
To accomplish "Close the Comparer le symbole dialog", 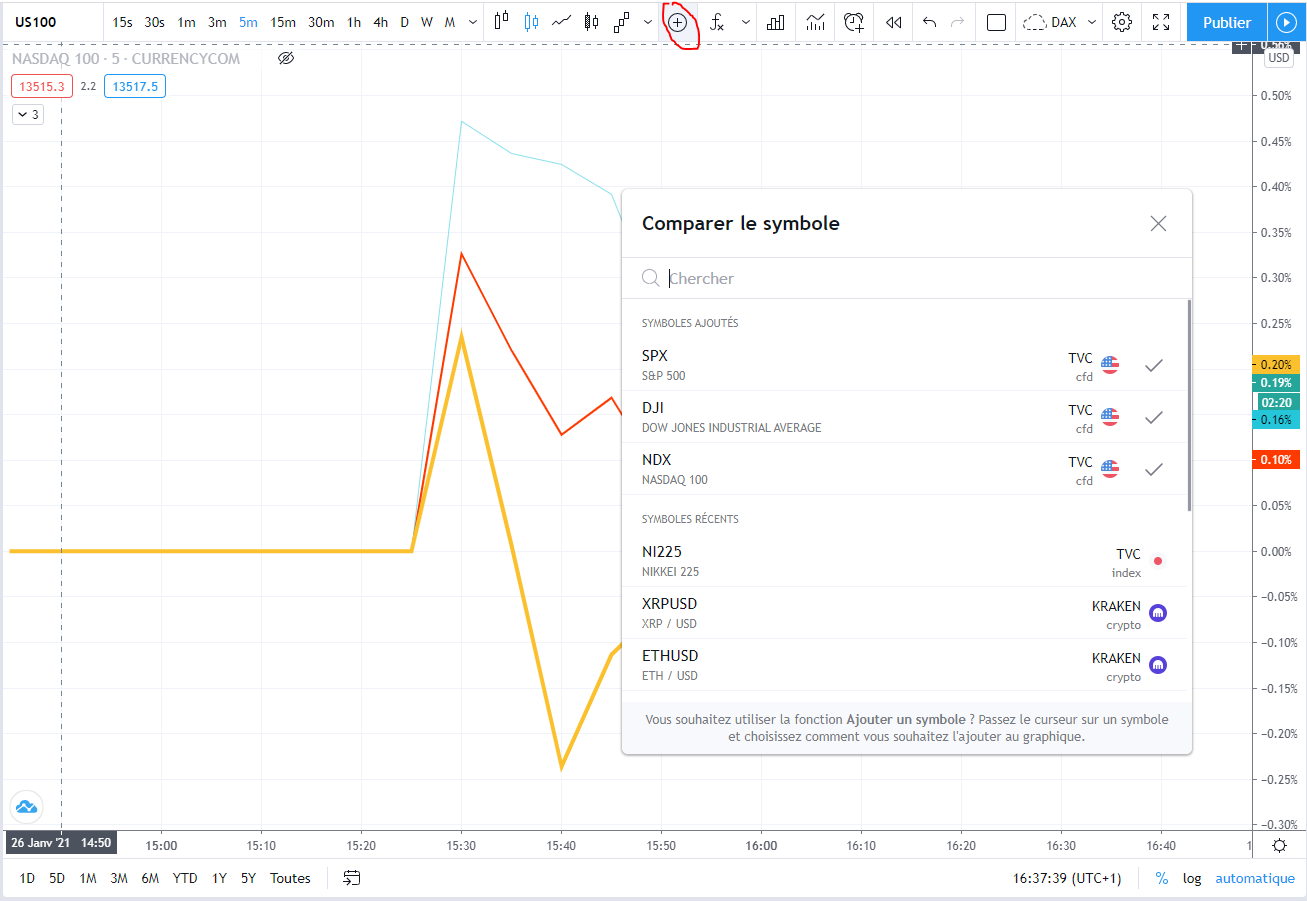I will tap(1158, 224).
